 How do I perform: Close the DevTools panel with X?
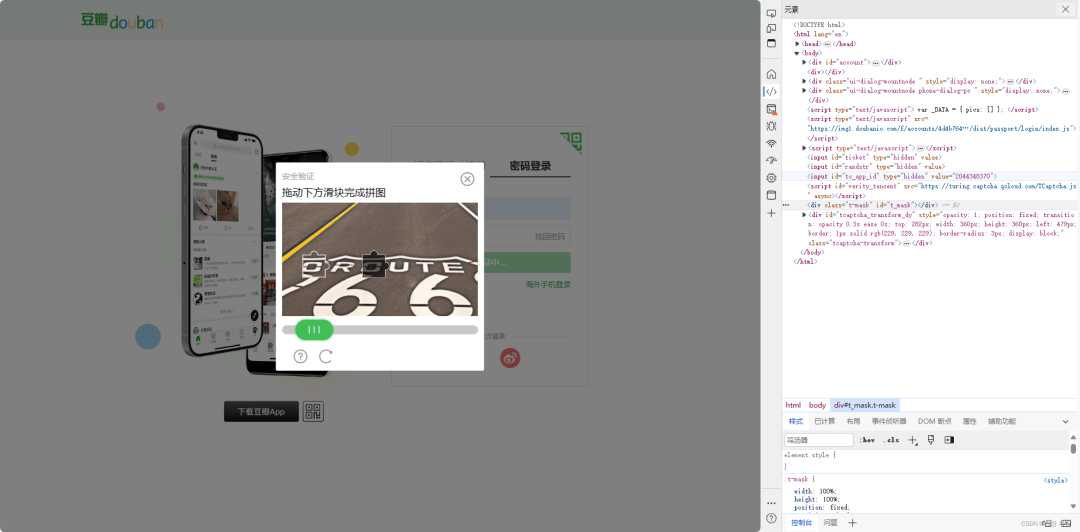[x=1064, y=9]
